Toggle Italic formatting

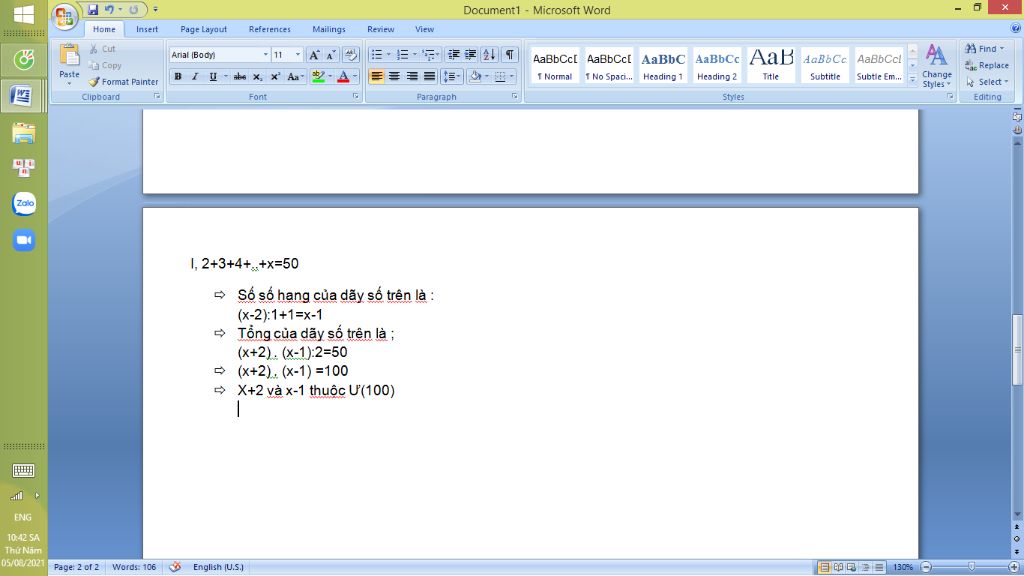click(195, 76)
